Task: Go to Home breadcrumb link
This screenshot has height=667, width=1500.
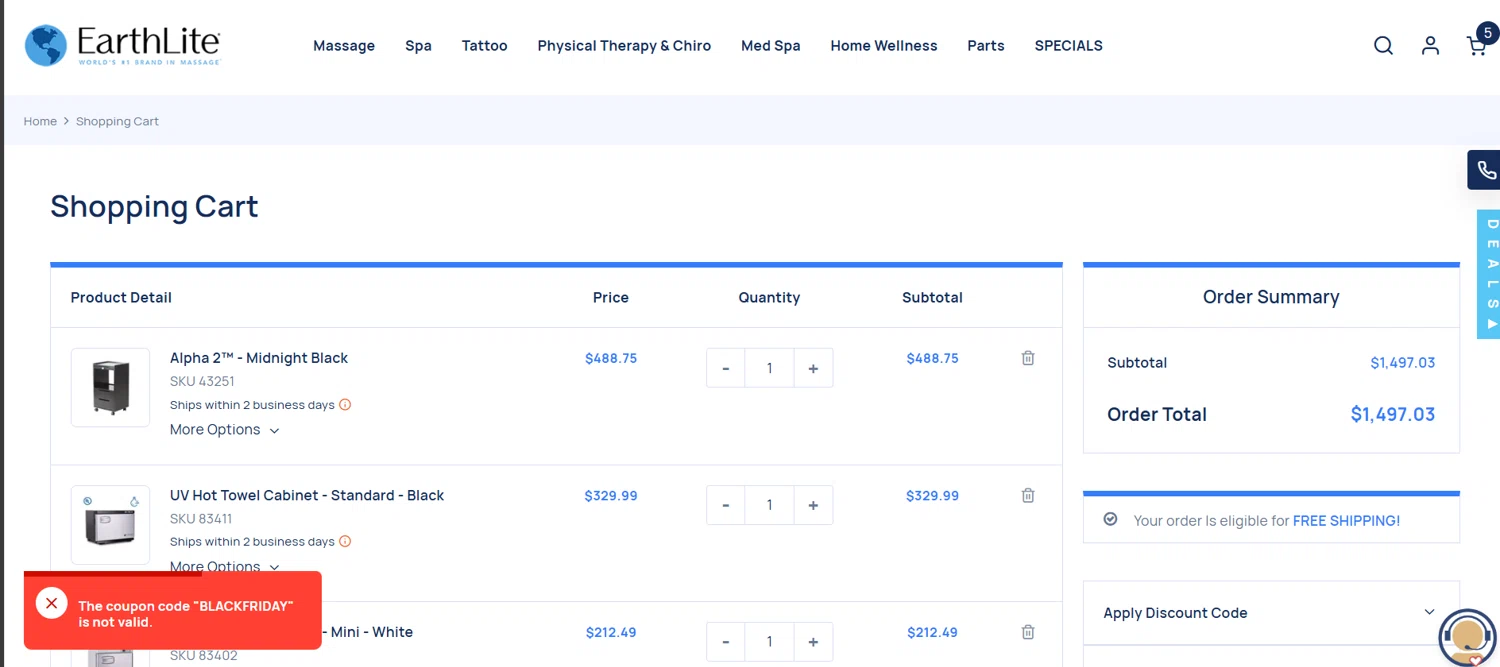Action: tap(40, 121)
